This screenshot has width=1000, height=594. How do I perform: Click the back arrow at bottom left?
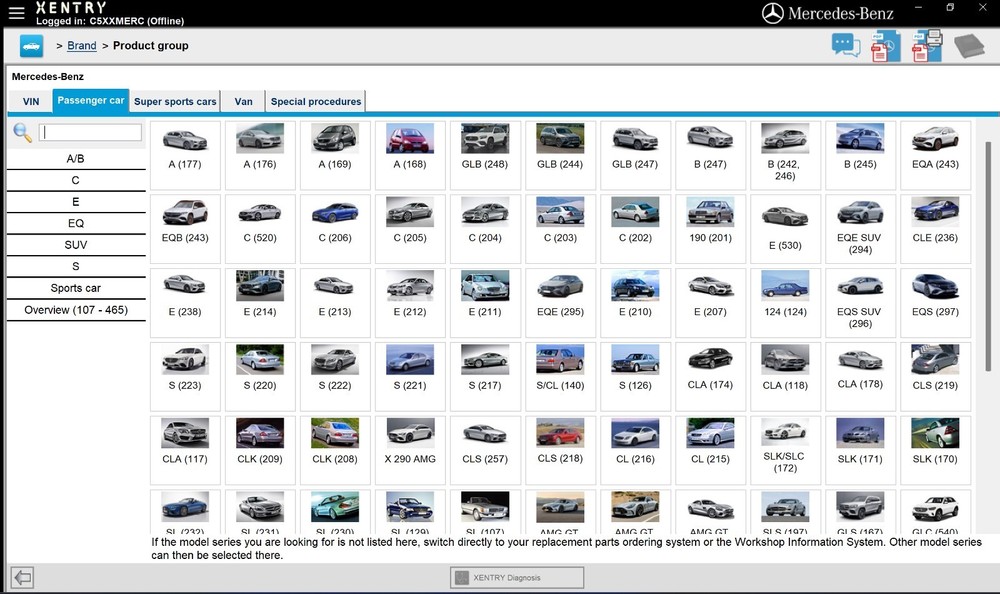[x=21, y=577]
